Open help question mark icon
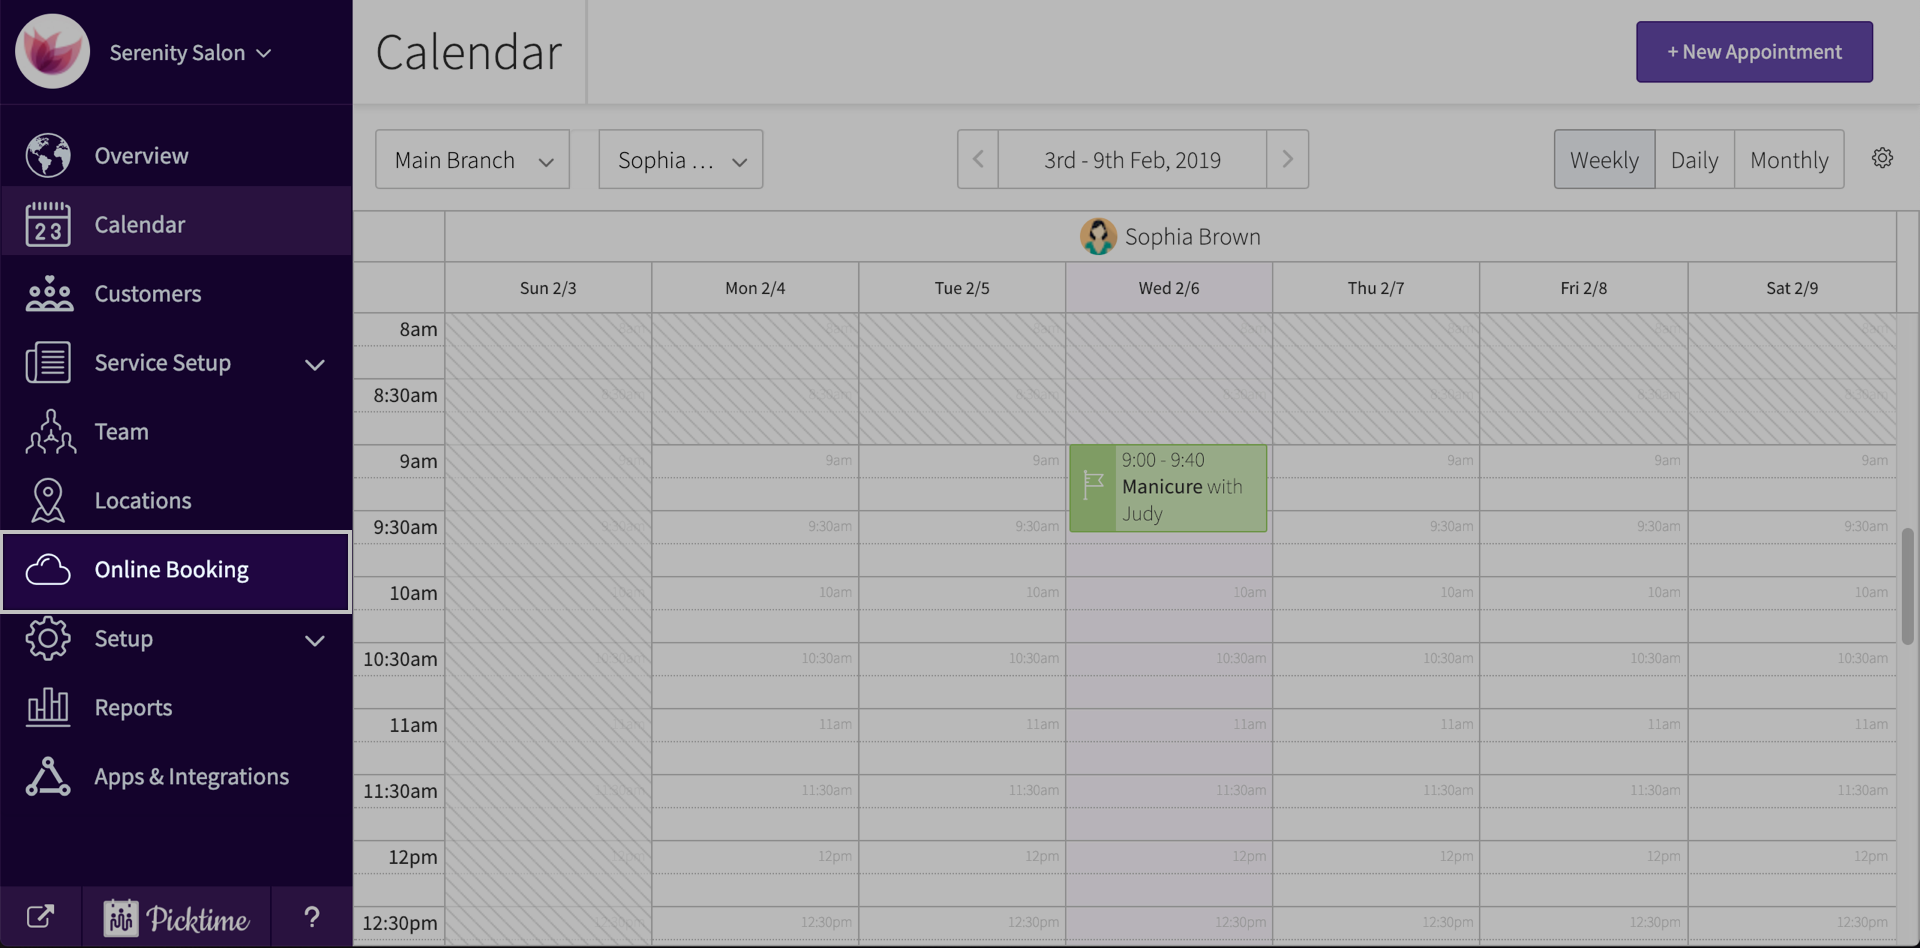1920x948 pixels. point(312,917)
